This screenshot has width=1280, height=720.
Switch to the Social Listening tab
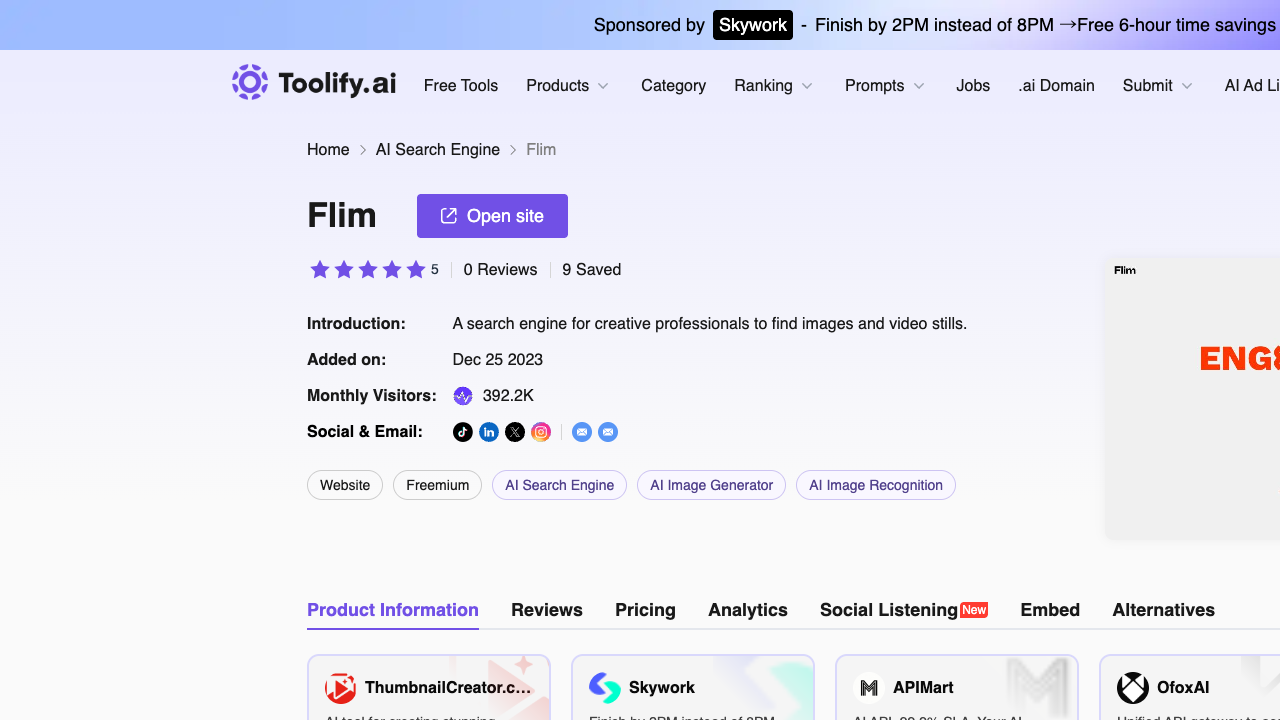click(904, 610)
